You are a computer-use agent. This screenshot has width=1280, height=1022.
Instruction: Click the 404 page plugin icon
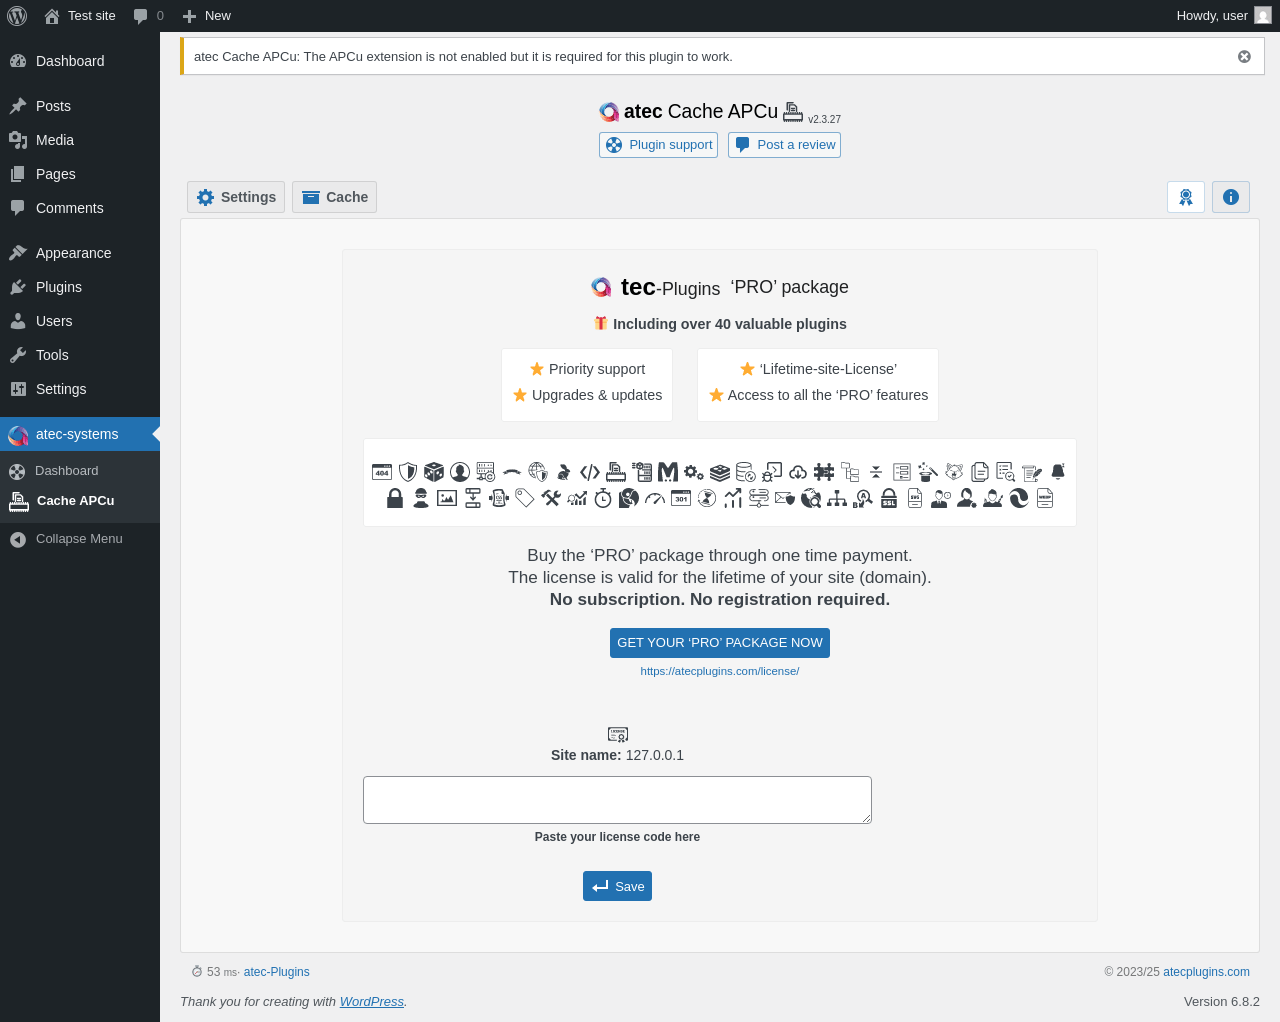click(x=382, y=472)
